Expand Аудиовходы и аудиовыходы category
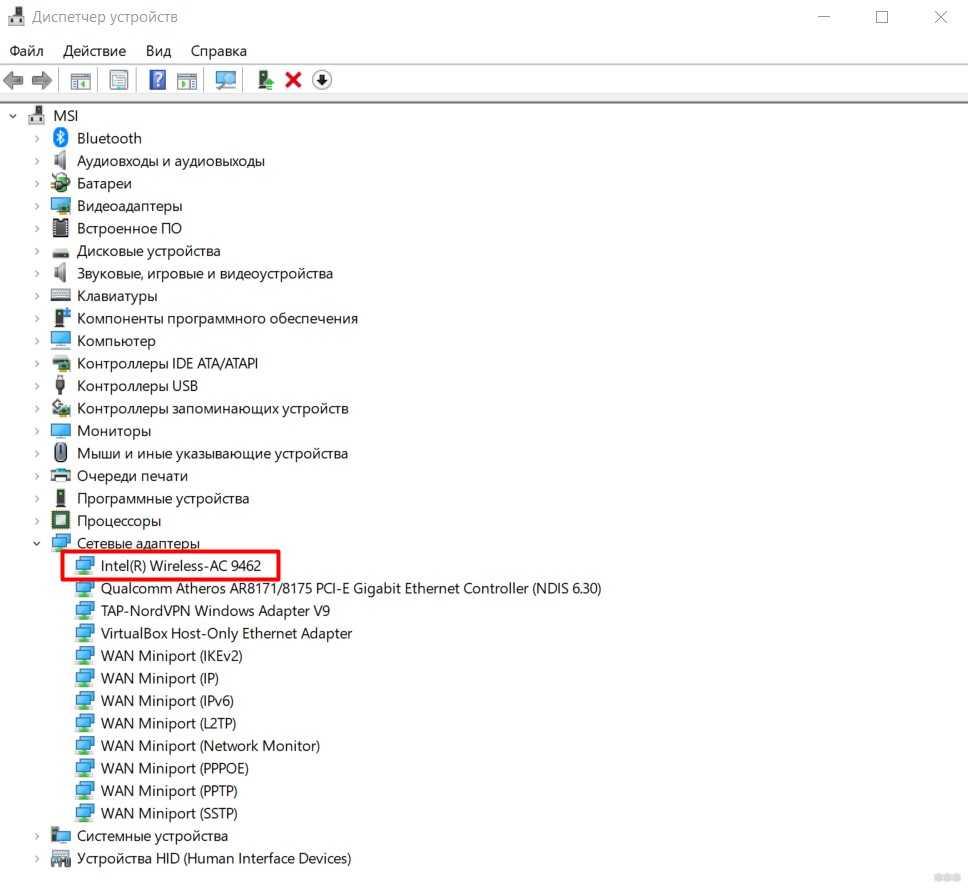Image resolution: width=968 pixels, height=891 pixels. tap(37, 161)
